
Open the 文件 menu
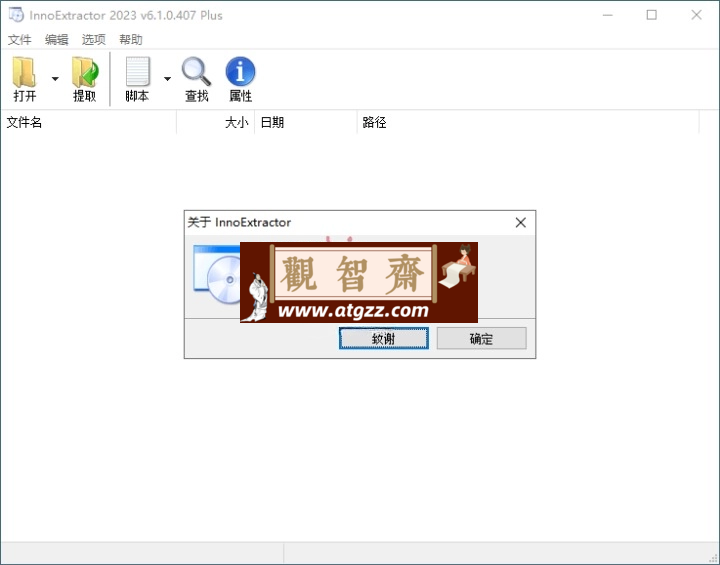point(20,40)
